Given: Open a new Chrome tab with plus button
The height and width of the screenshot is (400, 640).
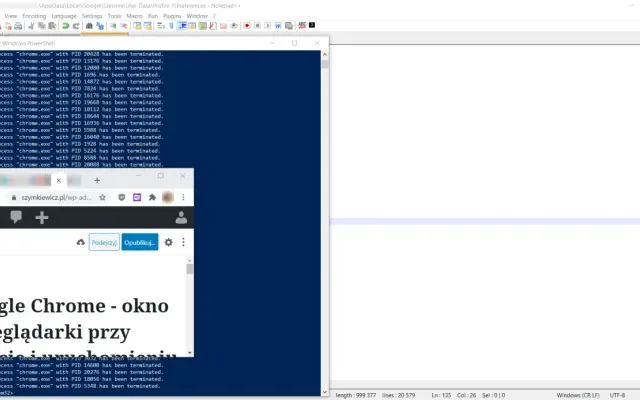Looking at the screenshot, I should click(x=97, y=180).
